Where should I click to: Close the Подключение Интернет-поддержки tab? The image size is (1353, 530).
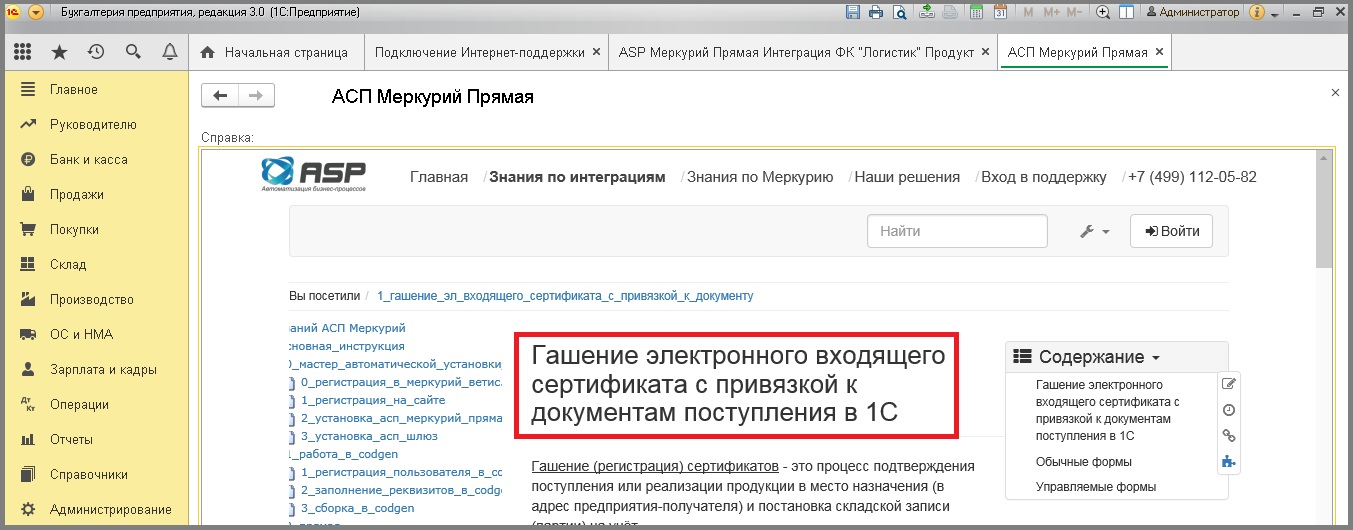coord(597,52)
